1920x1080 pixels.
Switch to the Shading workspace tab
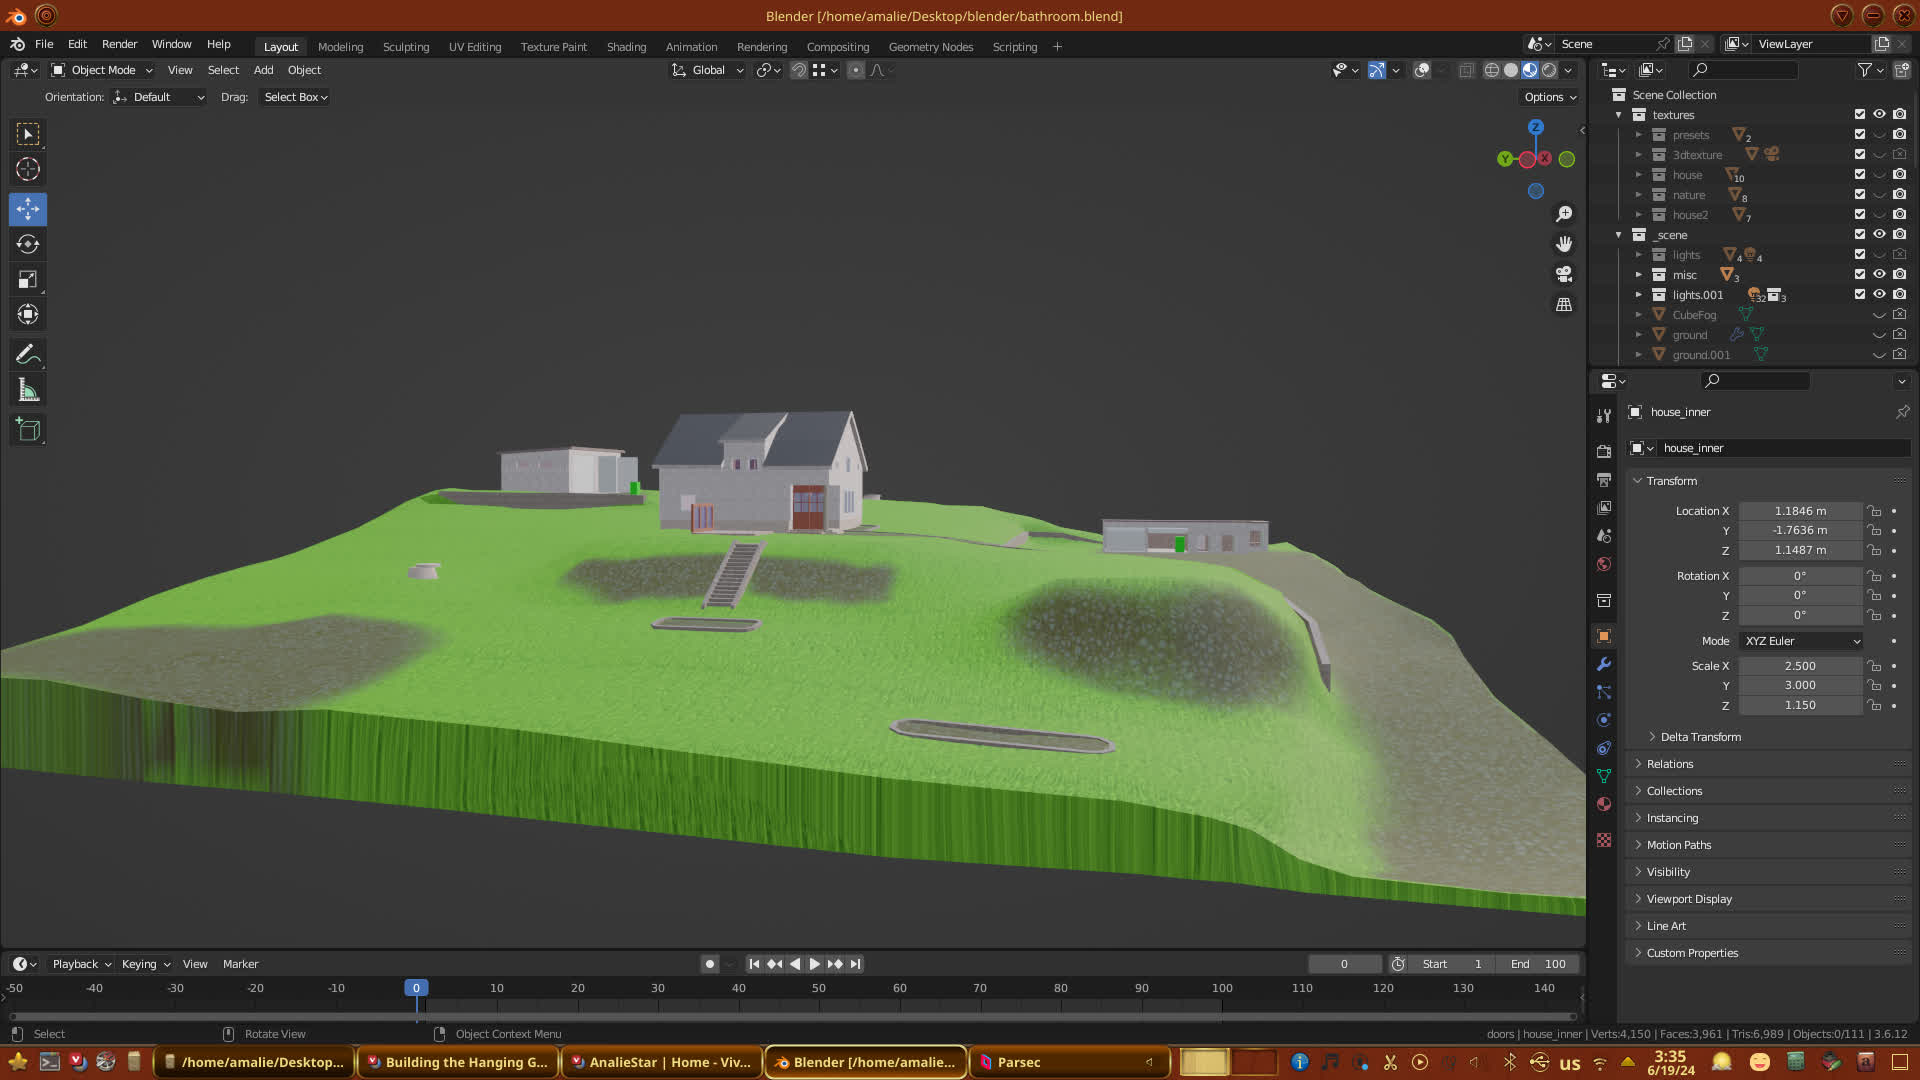626,47
